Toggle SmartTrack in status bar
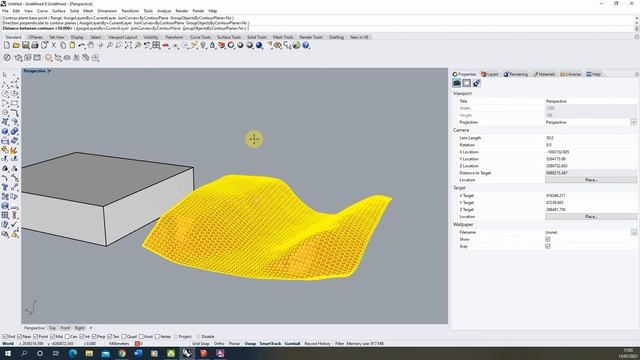Image resolution: width=640 pixels, height=360 pixels. click(x=270, y=344)
